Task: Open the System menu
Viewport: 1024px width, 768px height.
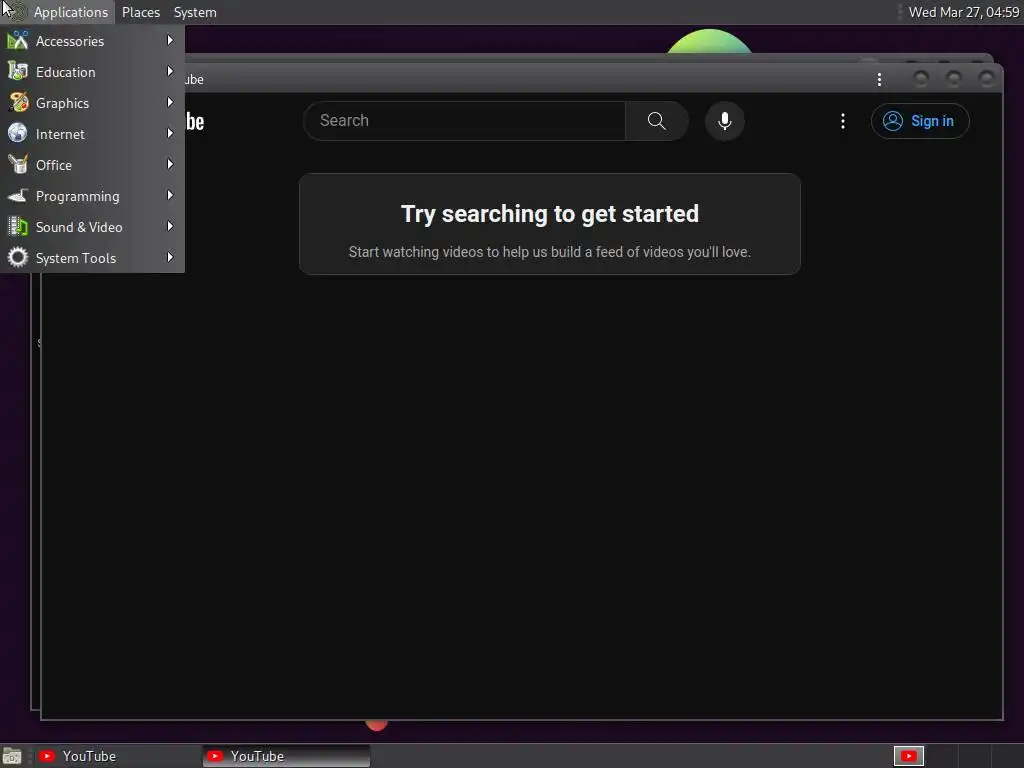Action: click(x=195, y=12)
